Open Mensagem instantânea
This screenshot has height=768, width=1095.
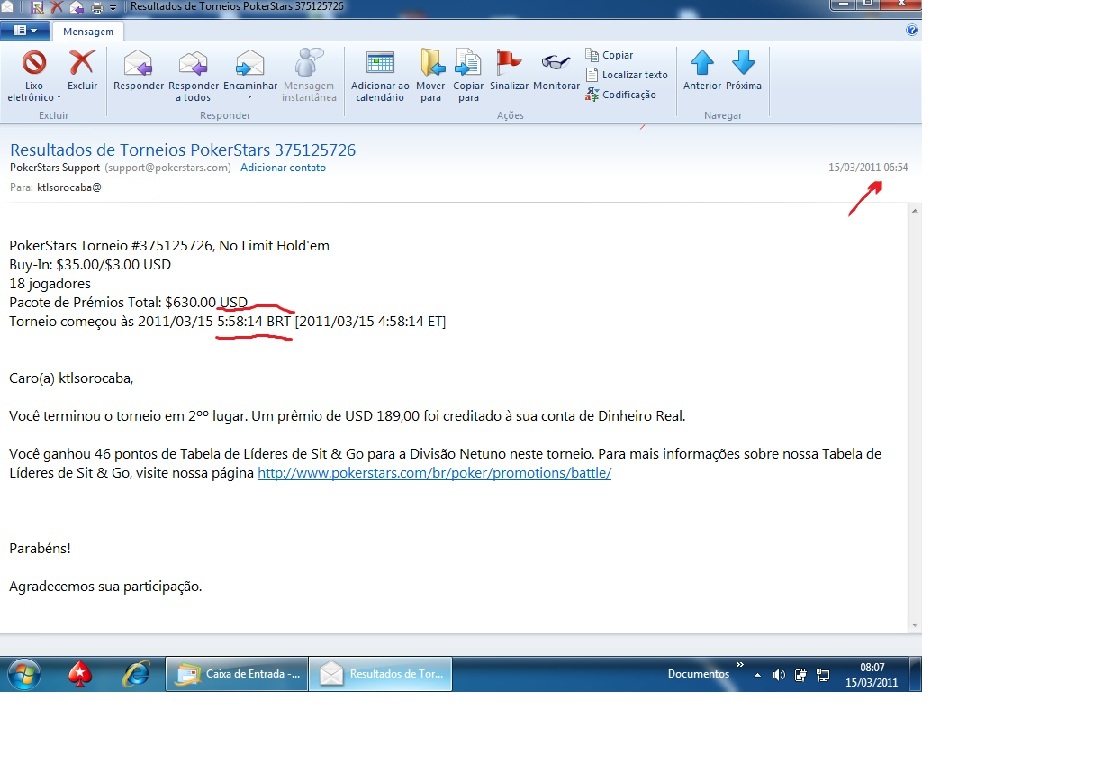309,75
